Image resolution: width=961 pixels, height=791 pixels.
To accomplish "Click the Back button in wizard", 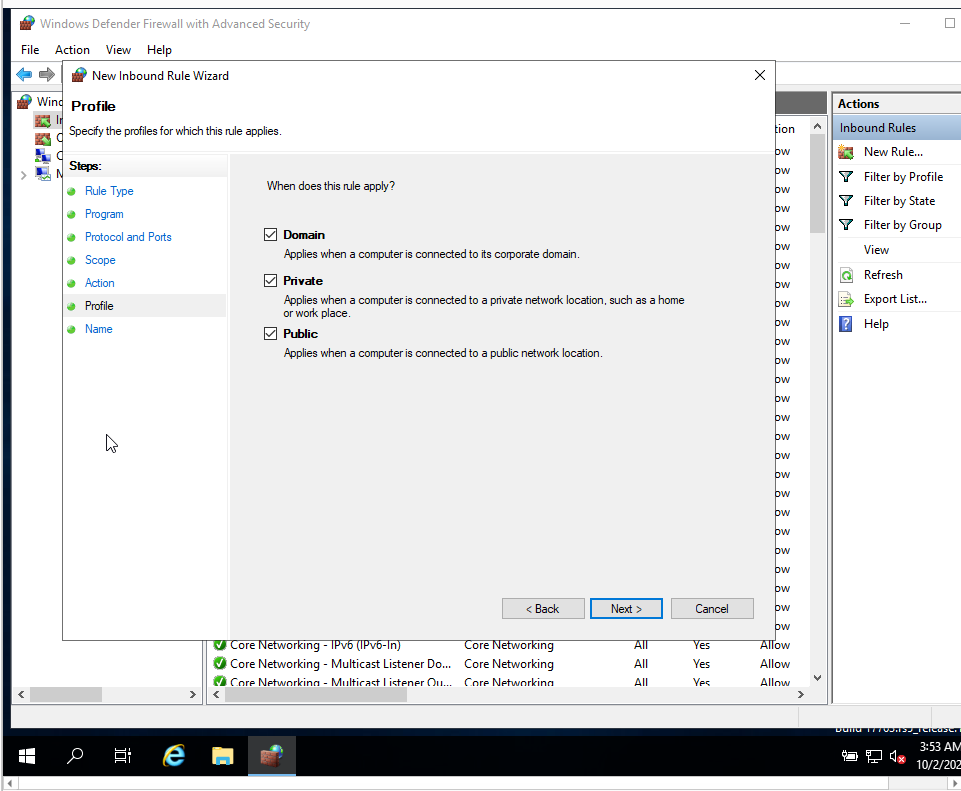I will click(543, 608).
